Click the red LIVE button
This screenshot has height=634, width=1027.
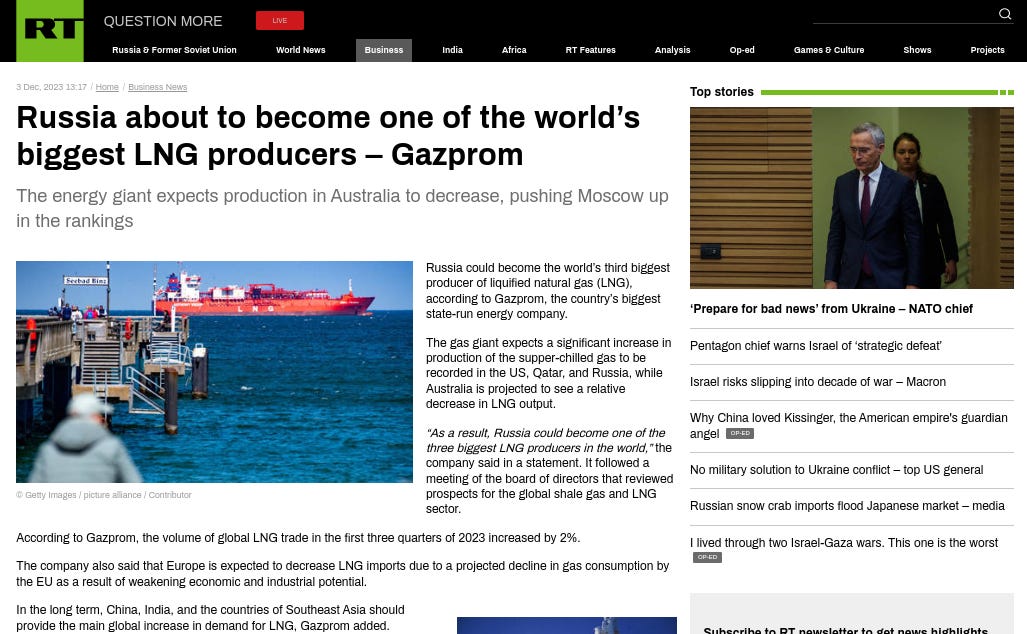[280, 20]
